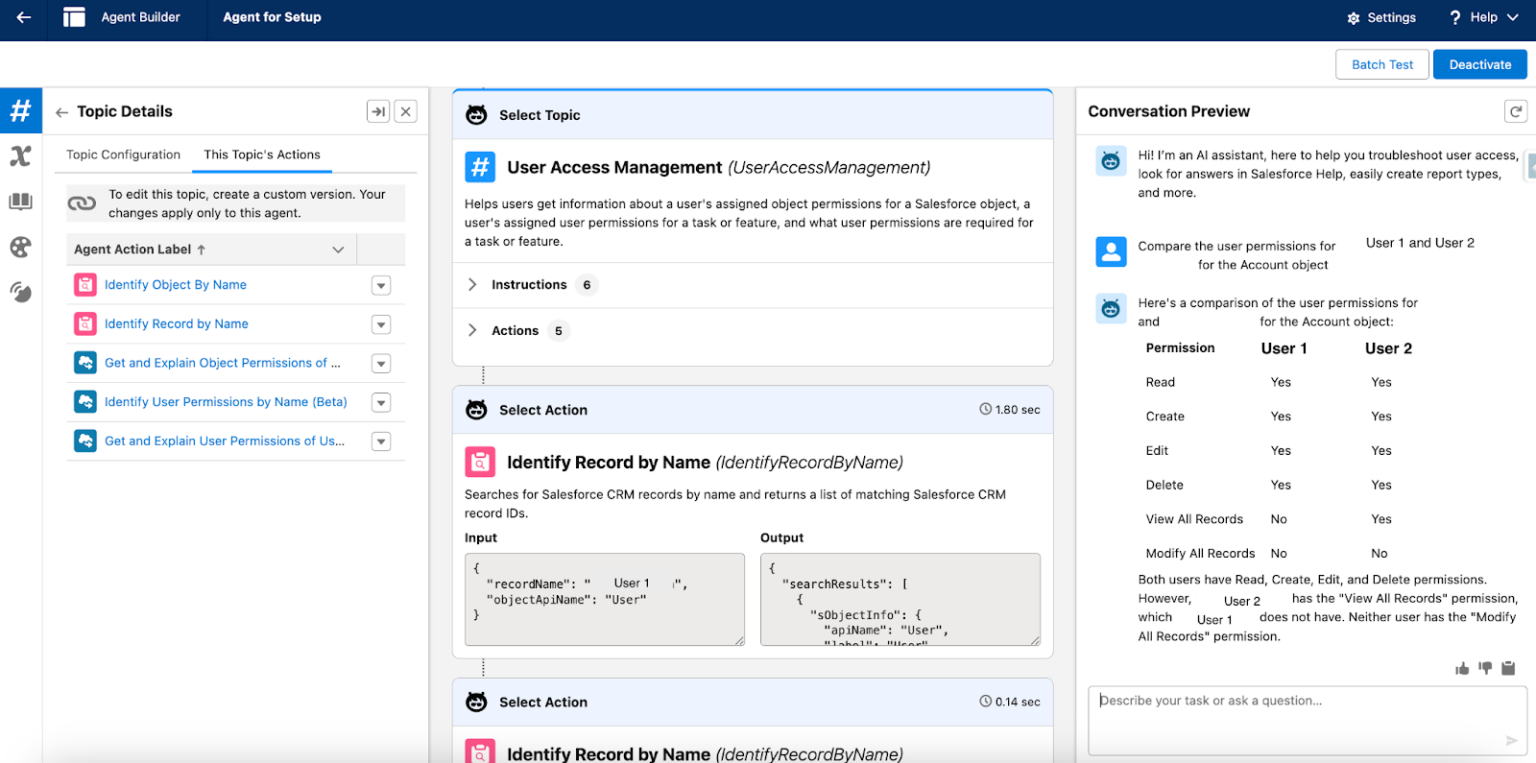This screenshot has width=1536, height=763.
Task: Click the Conversation Preview heading
Action: click(x=1169, y=112)
